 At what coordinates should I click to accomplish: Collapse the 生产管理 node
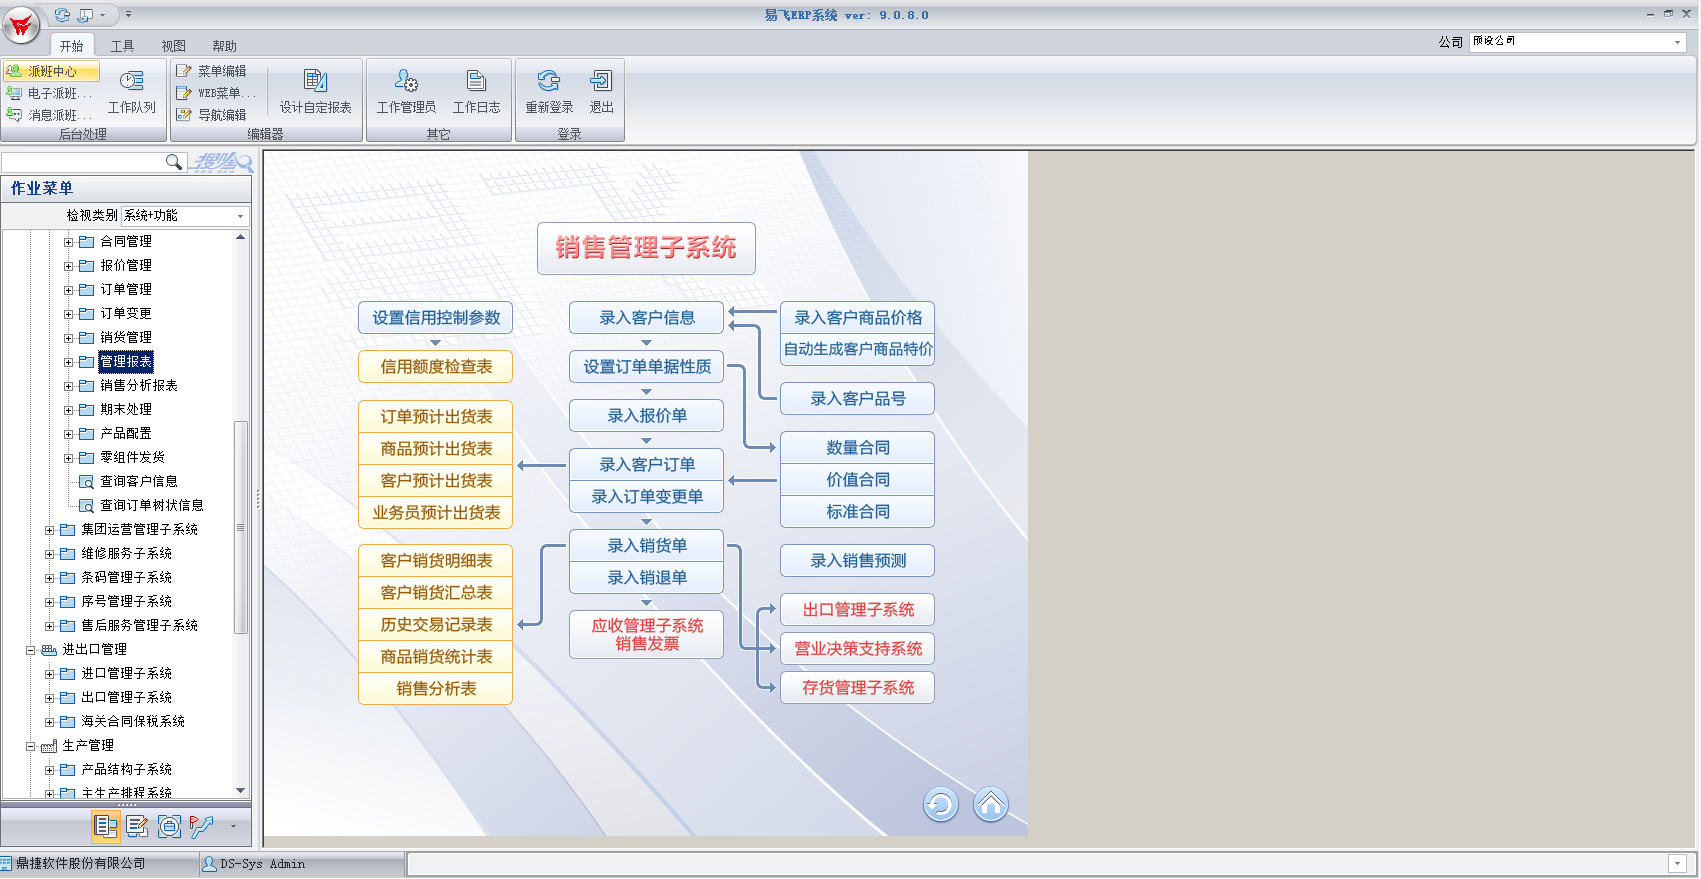tap(31, 746)
